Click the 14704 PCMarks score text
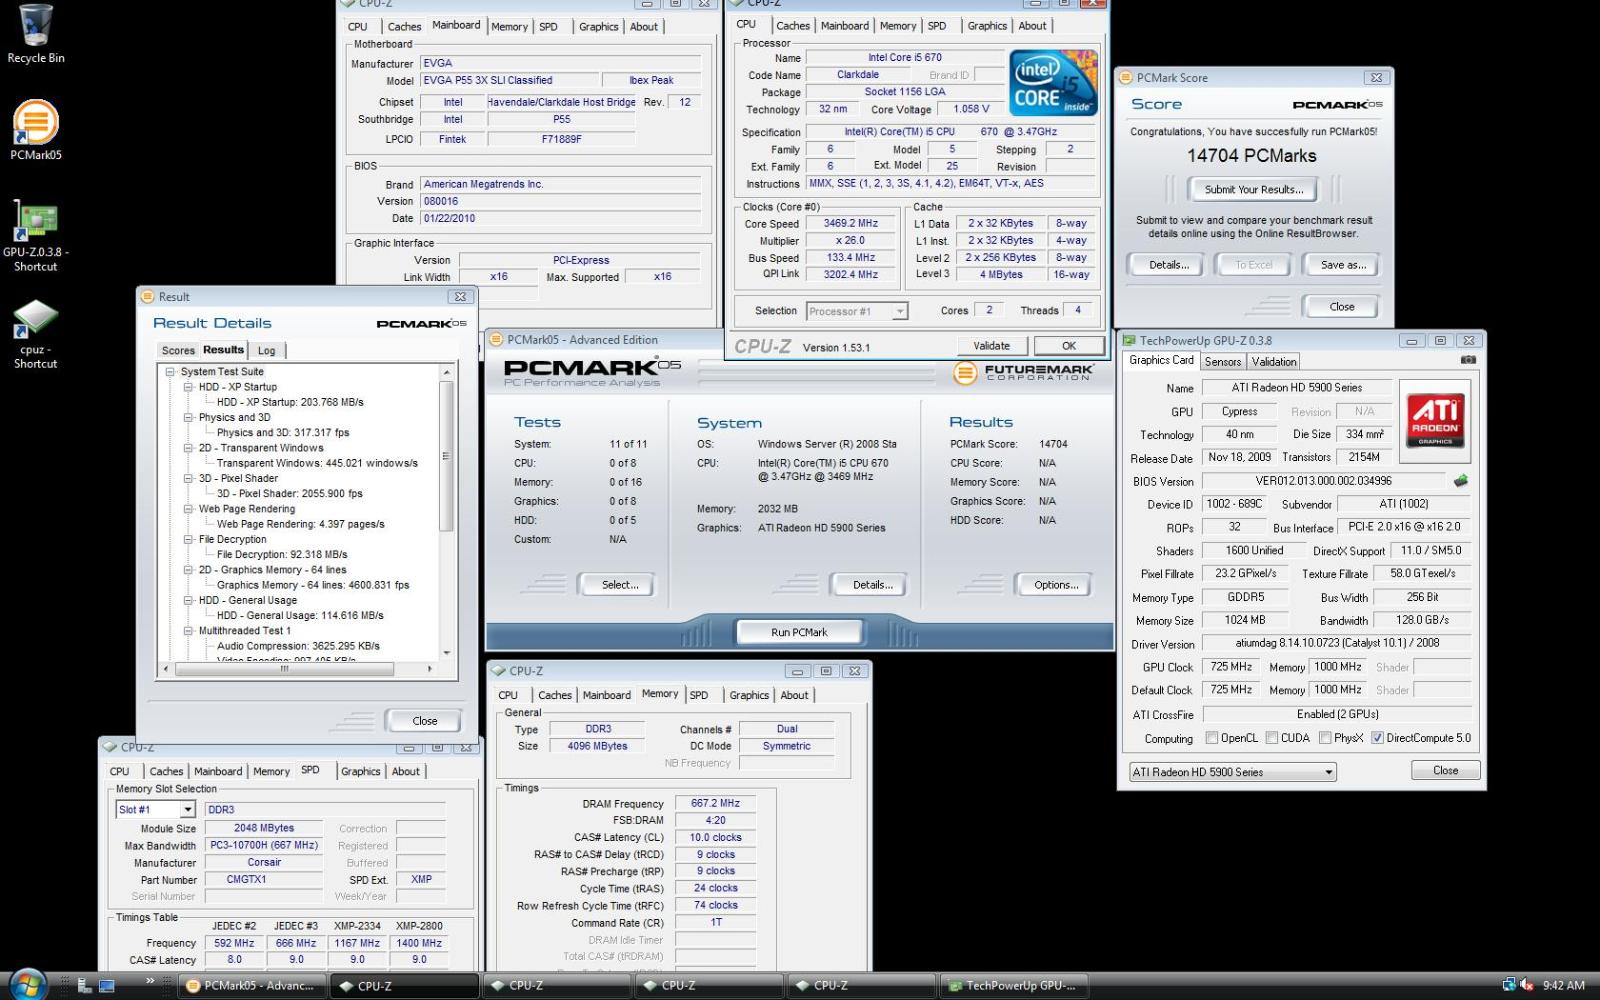Image resolution: width=1600 pixels, height=1000 pixels. click(1251, 155)
